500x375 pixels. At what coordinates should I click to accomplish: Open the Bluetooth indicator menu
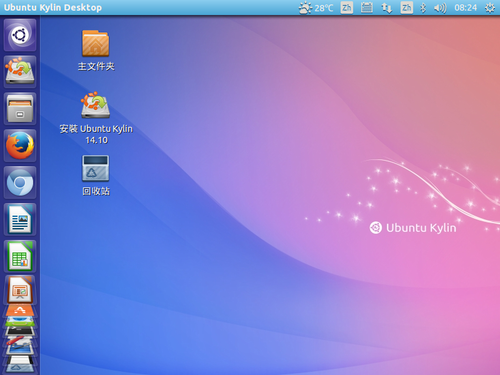pyautogui.click(x=423, y=8)
